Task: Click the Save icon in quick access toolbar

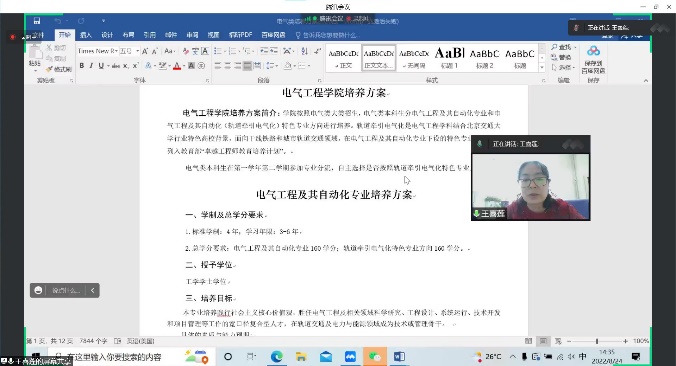Action: [37, 21]
